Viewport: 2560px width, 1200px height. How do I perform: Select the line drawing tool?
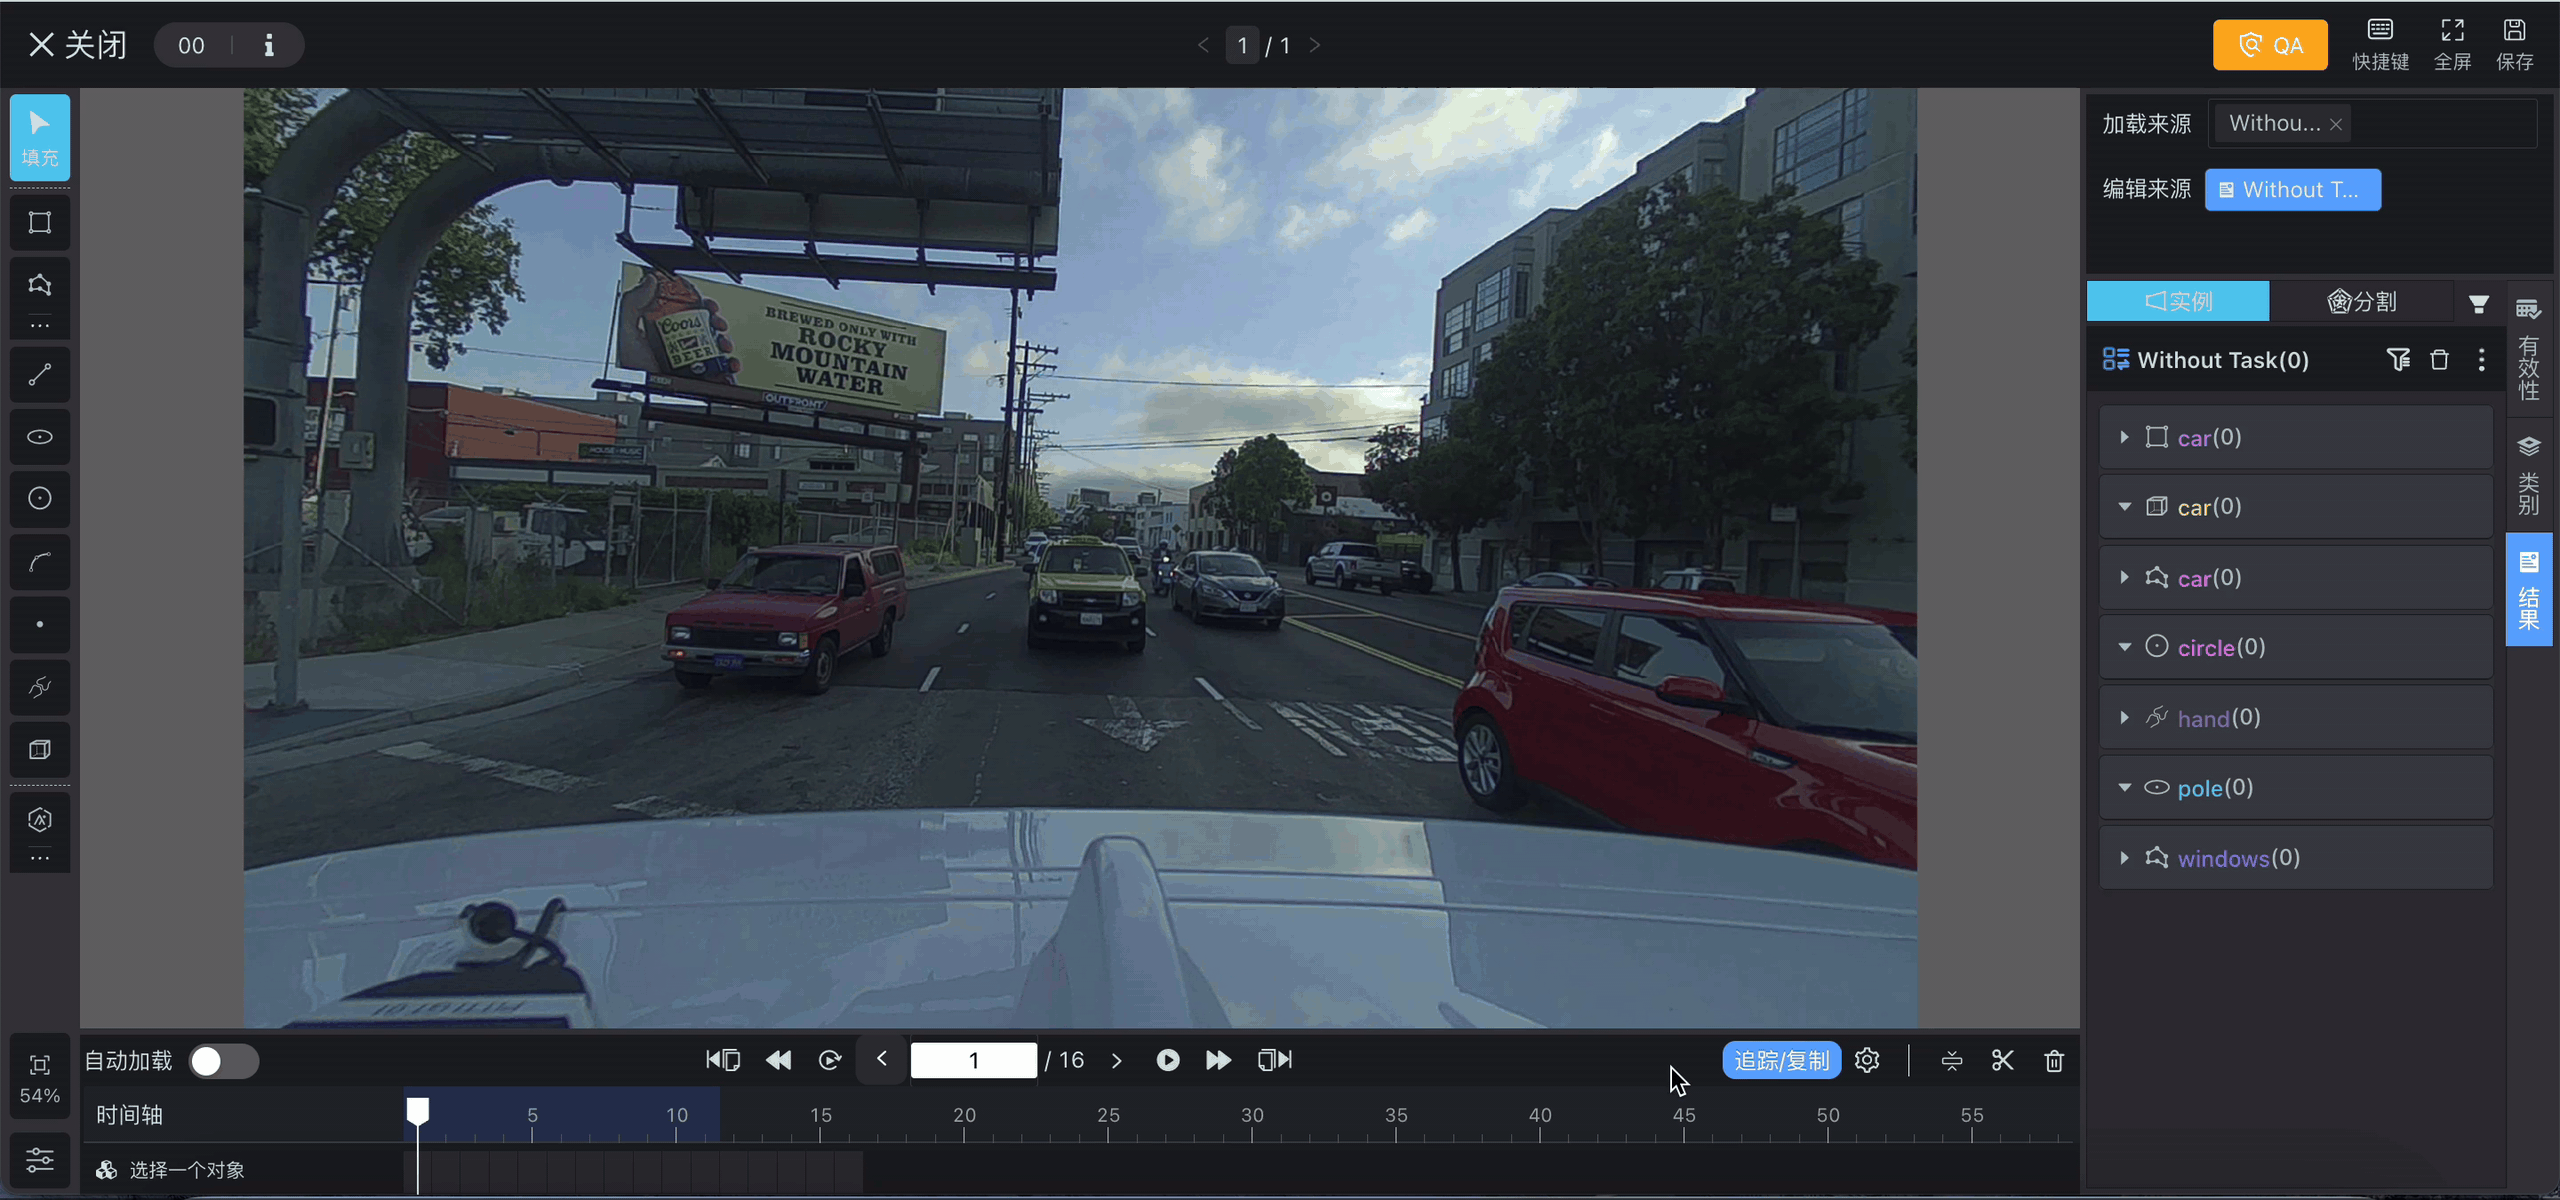(40, 375)
